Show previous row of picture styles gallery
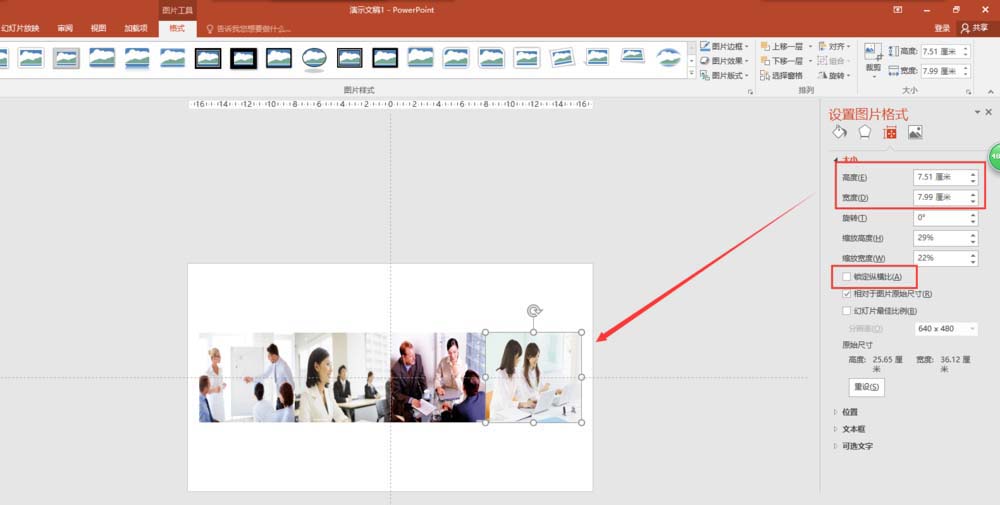The width and height of the screenshot is (1000, 505). click(692, 48)
